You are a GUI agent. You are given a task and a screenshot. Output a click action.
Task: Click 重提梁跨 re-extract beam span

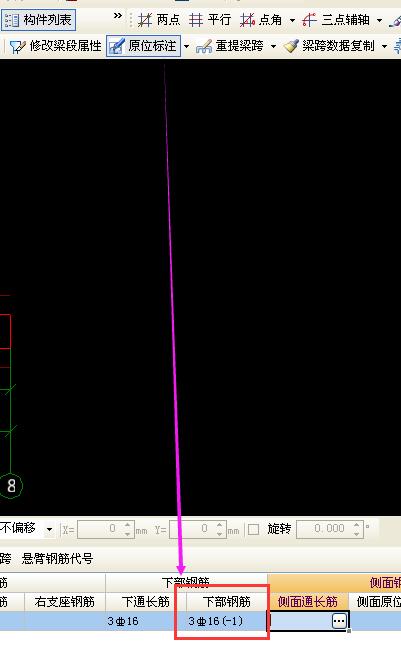(230, 46)
